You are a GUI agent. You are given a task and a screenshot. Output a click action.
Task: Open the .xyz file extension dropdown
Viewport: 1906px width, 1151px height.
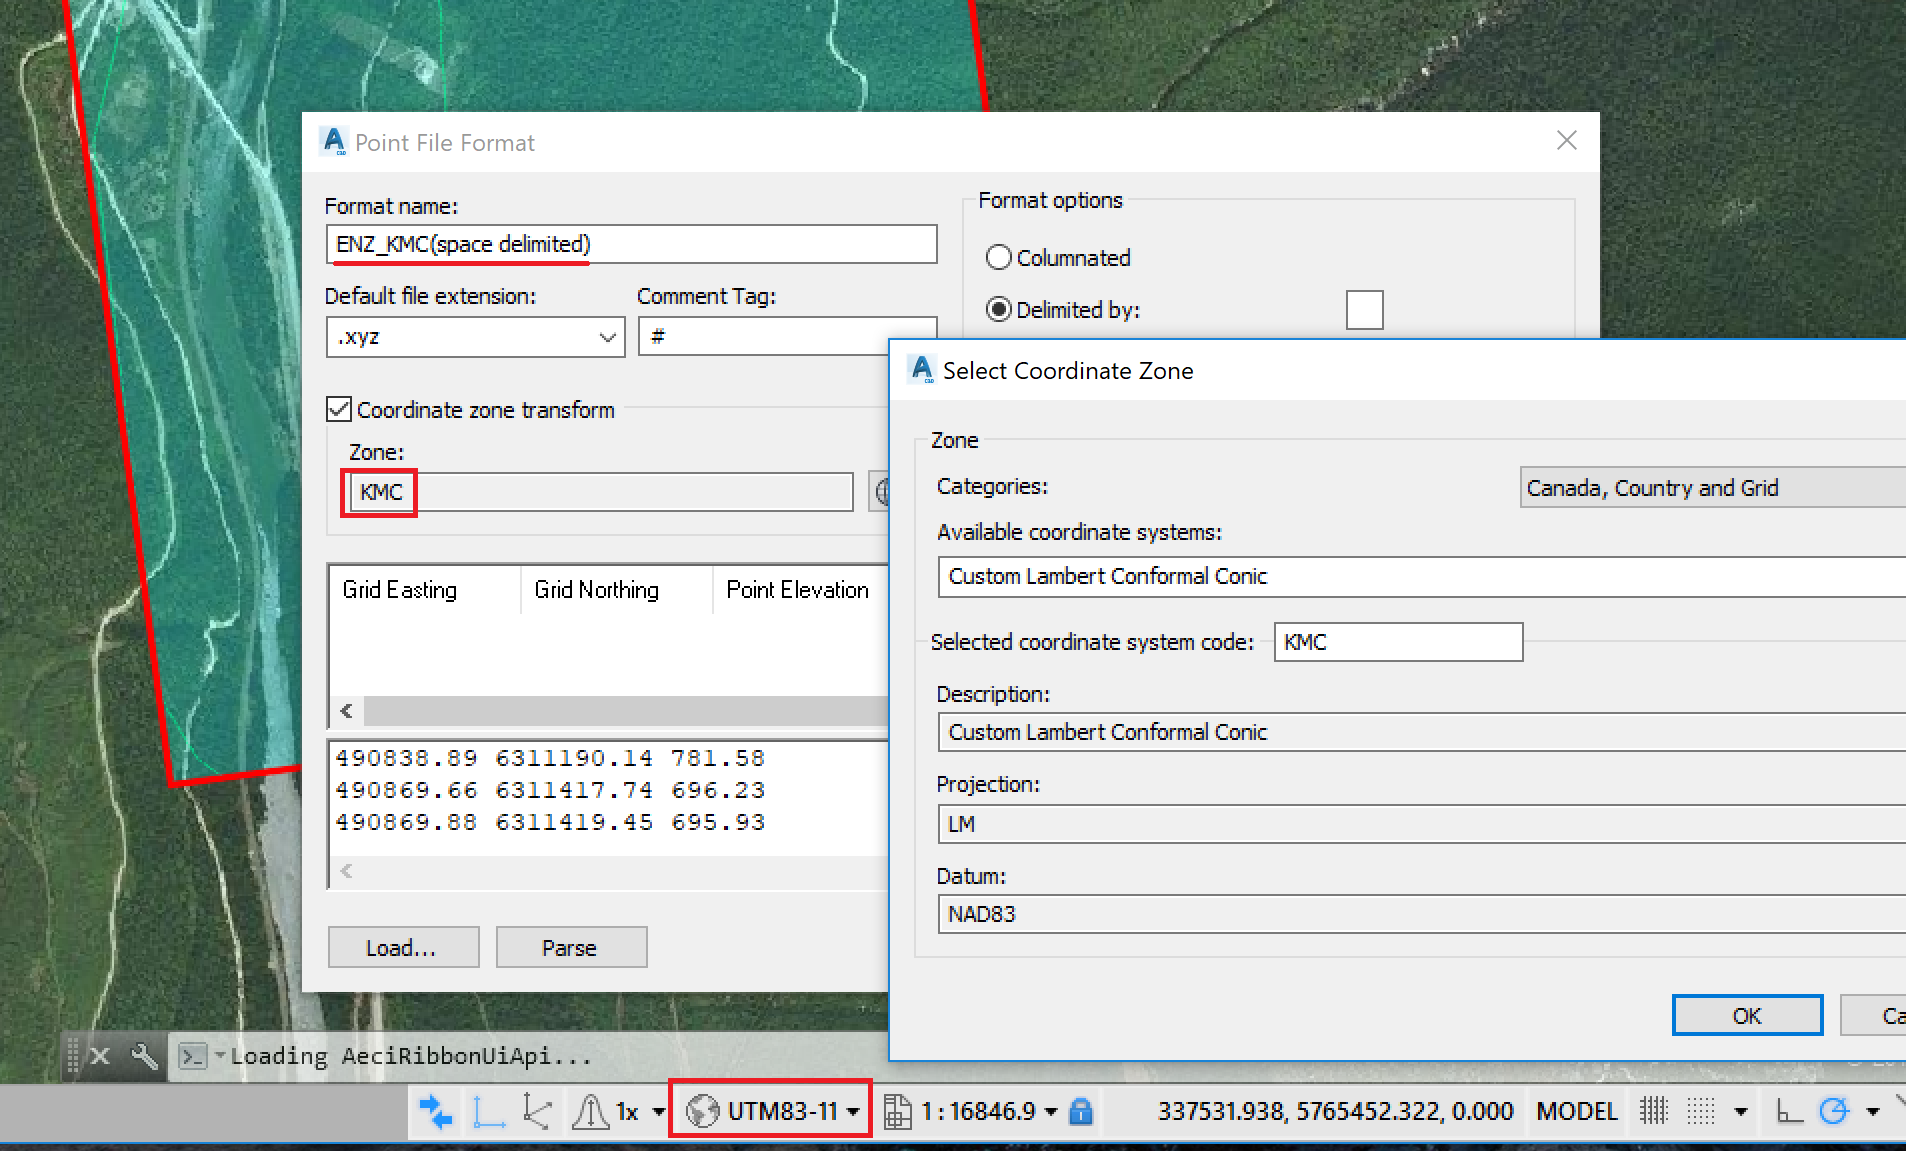pos(607,337)
